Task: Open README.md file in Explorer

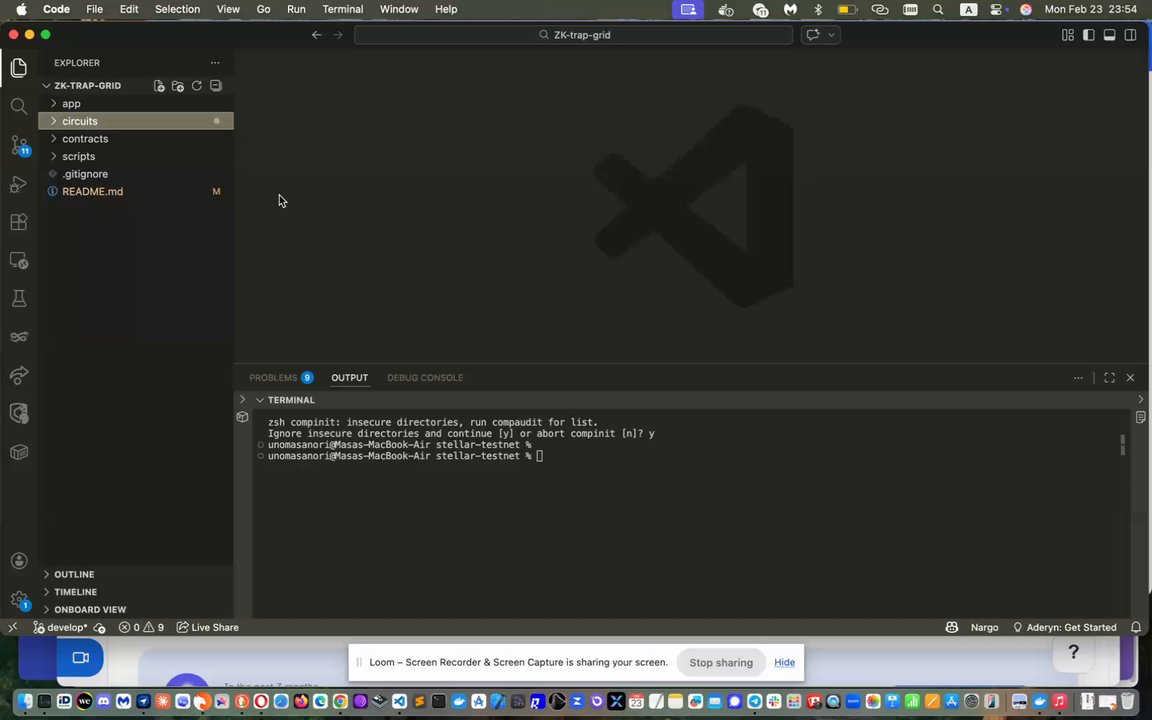Action: 92,192
